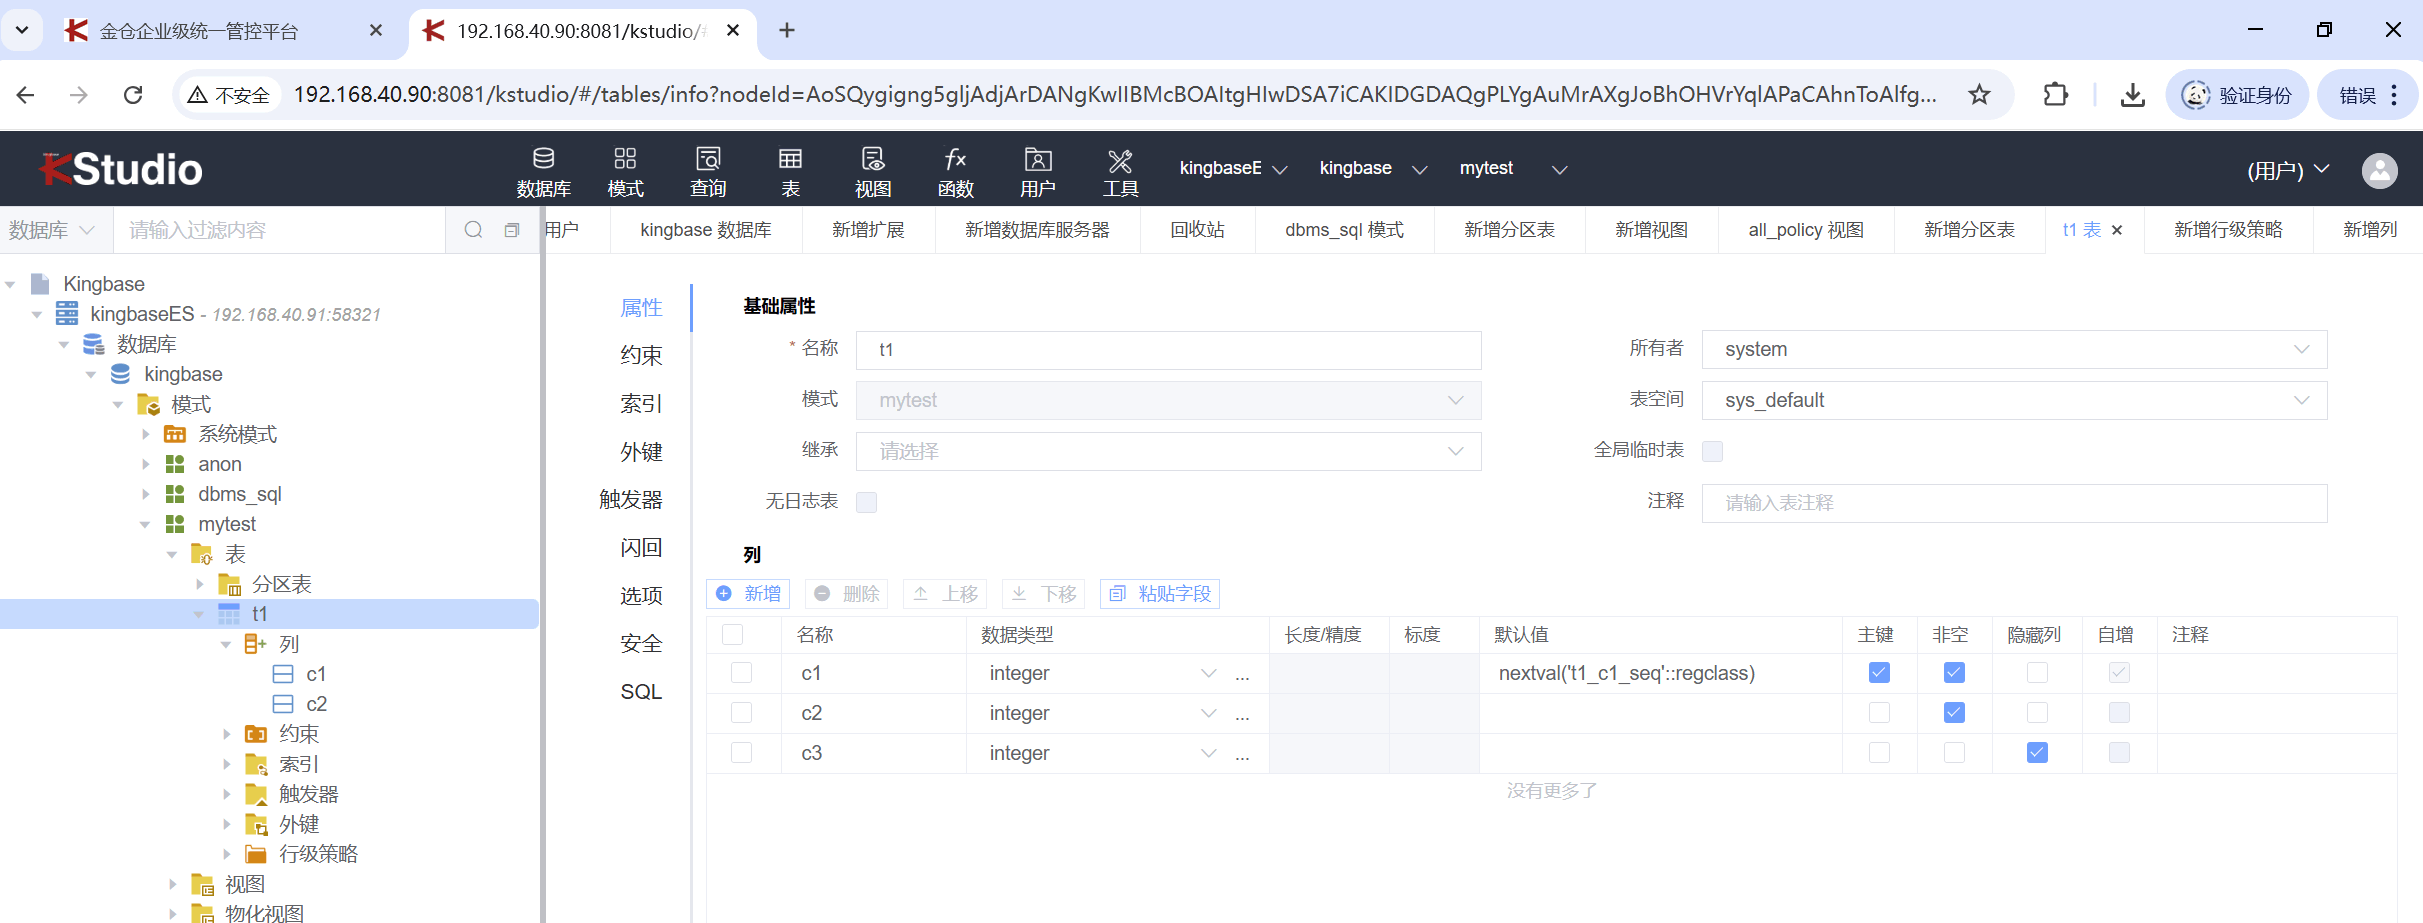Open the 查询 toolbar icon

(708, 171)
